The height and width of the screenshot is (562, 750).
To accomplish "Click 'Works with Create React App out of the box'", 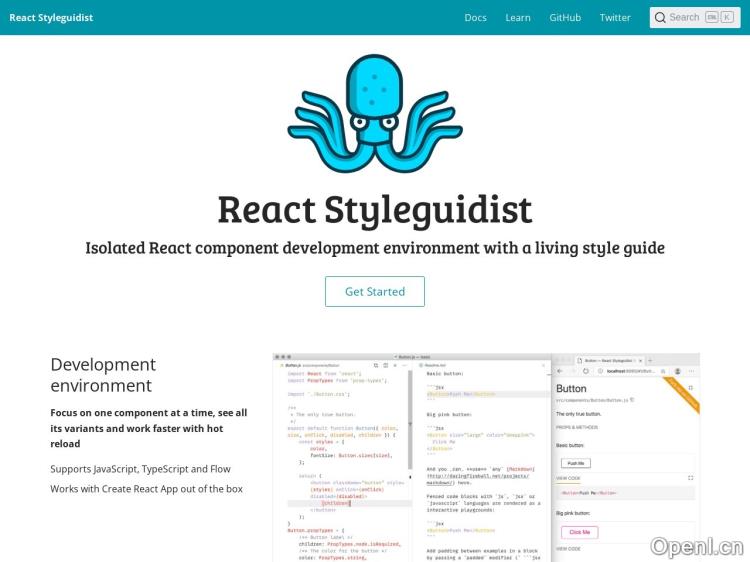I will coord(146,489).
